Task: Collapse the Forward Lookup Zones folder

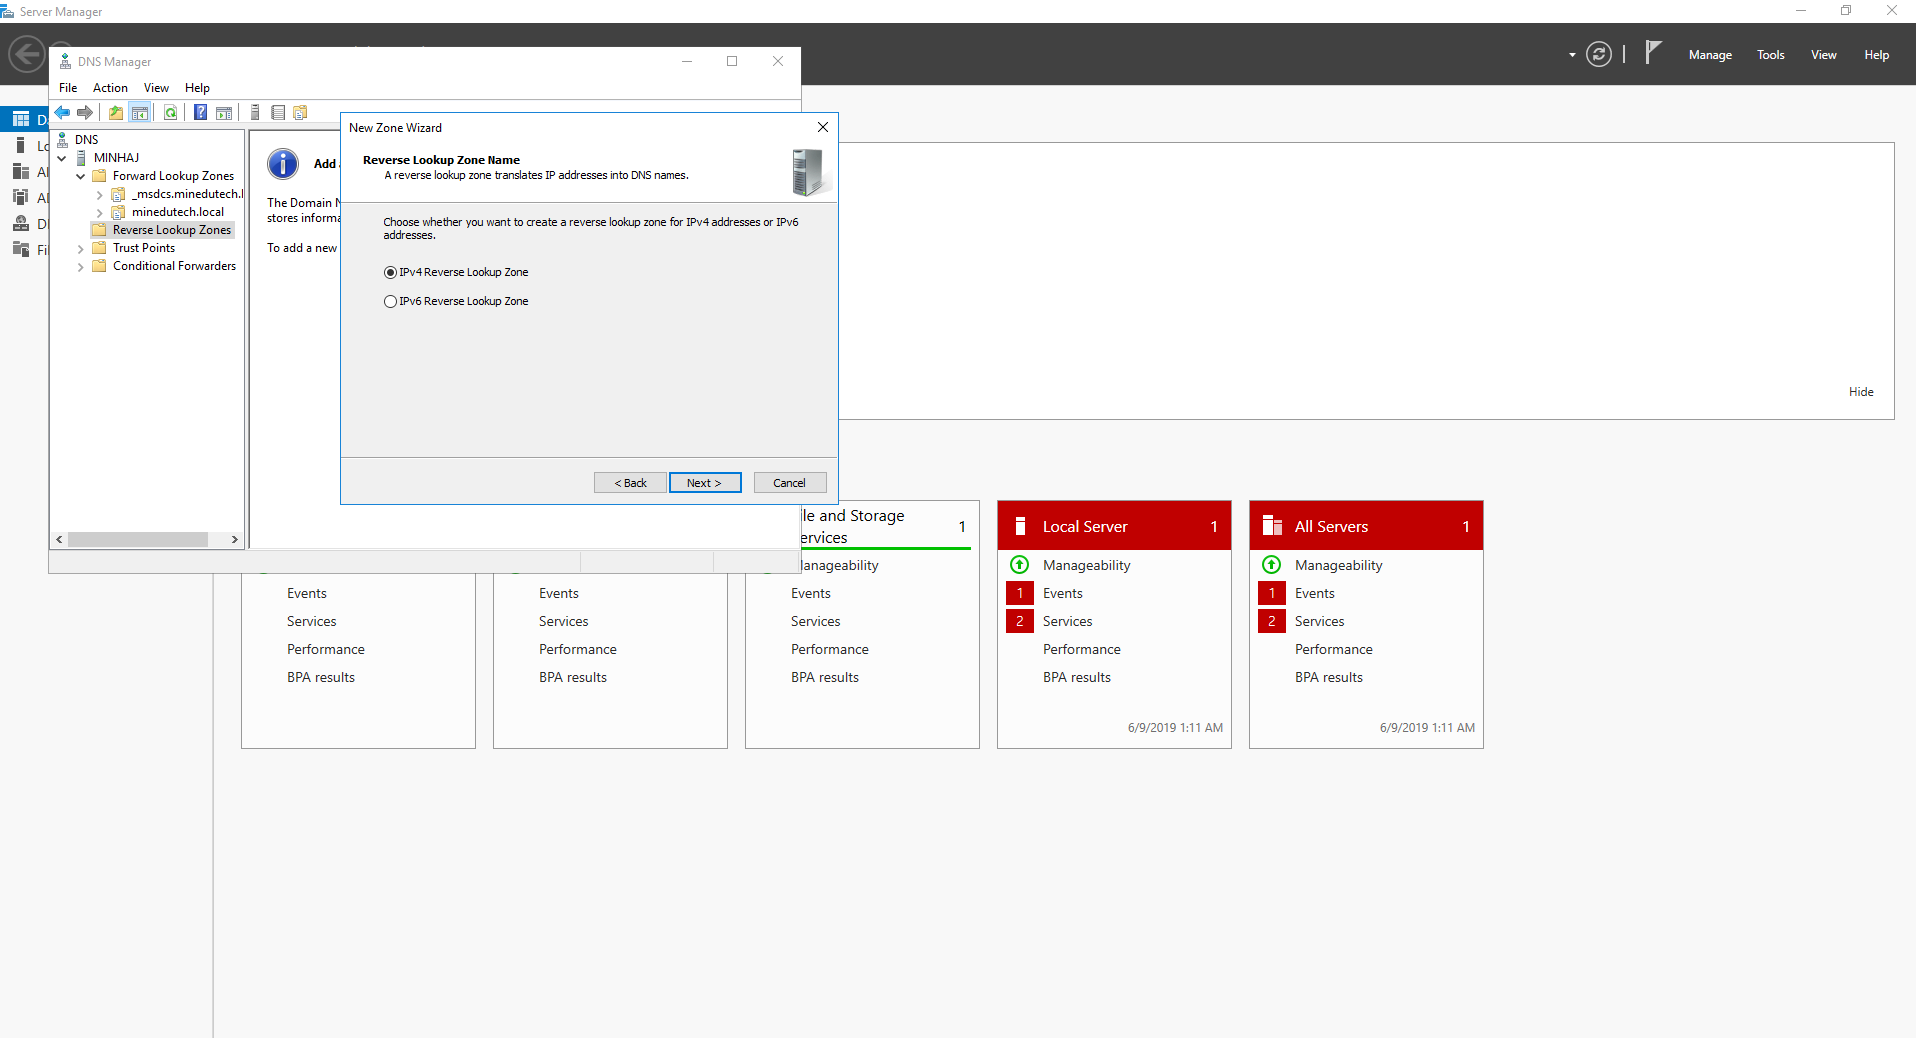Action: (x=81, y=175)
